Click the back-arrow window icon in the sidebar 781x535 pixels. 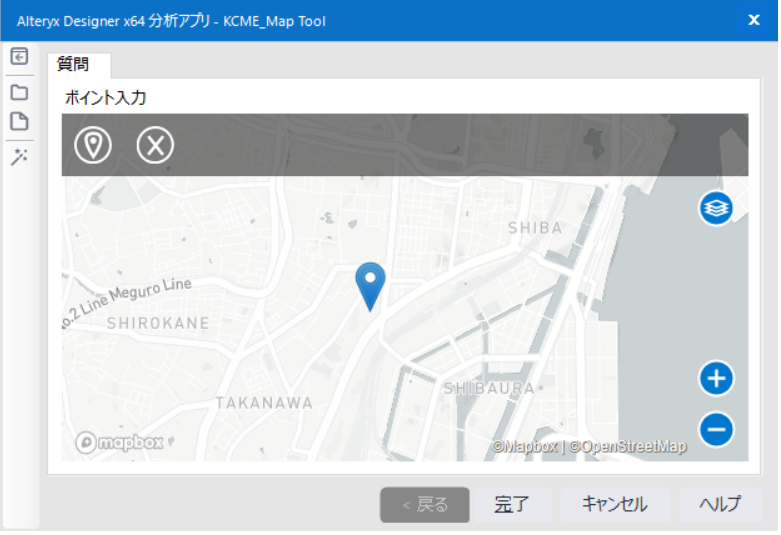point(18,57)
